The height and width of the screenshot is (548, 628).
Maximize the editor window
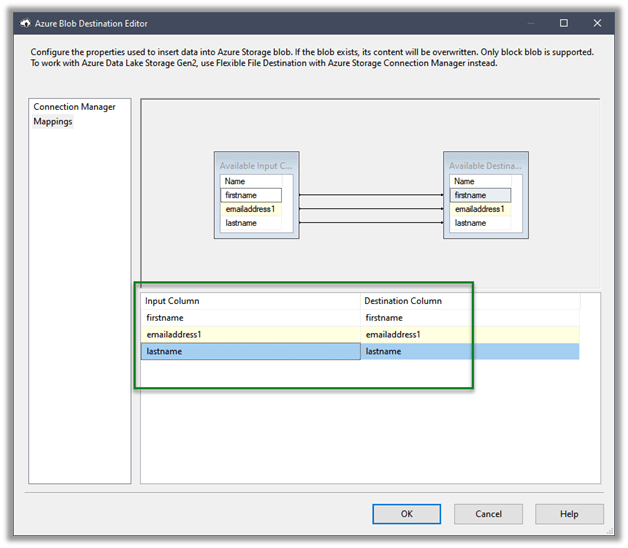pos(564,22)
